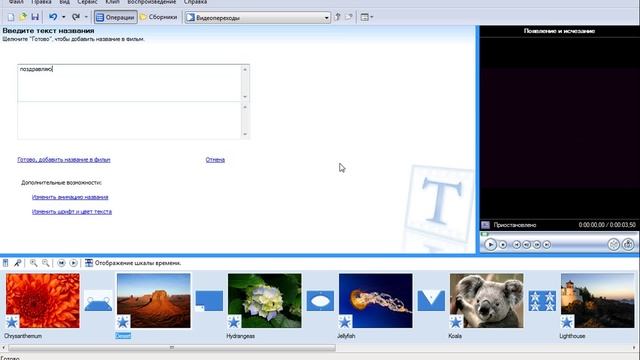Toggle the Сборники collections pane button
Viewport: 640px width, 360px height.
(159, 17)
